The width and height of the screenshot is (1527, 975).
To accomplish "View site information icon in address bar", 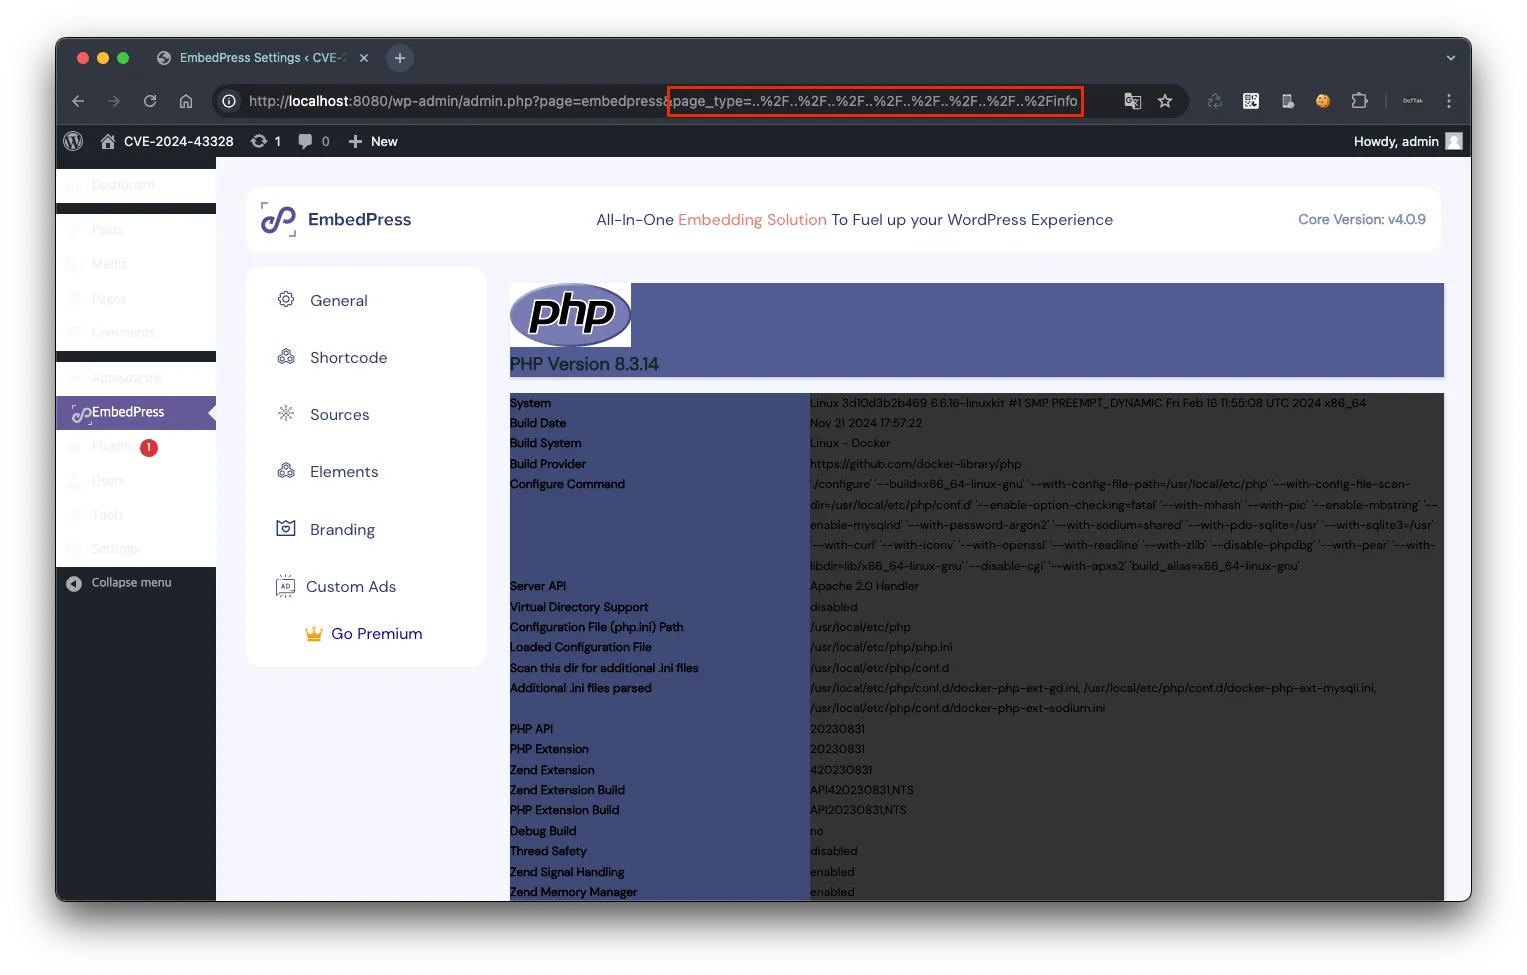I will pos(229,101).
